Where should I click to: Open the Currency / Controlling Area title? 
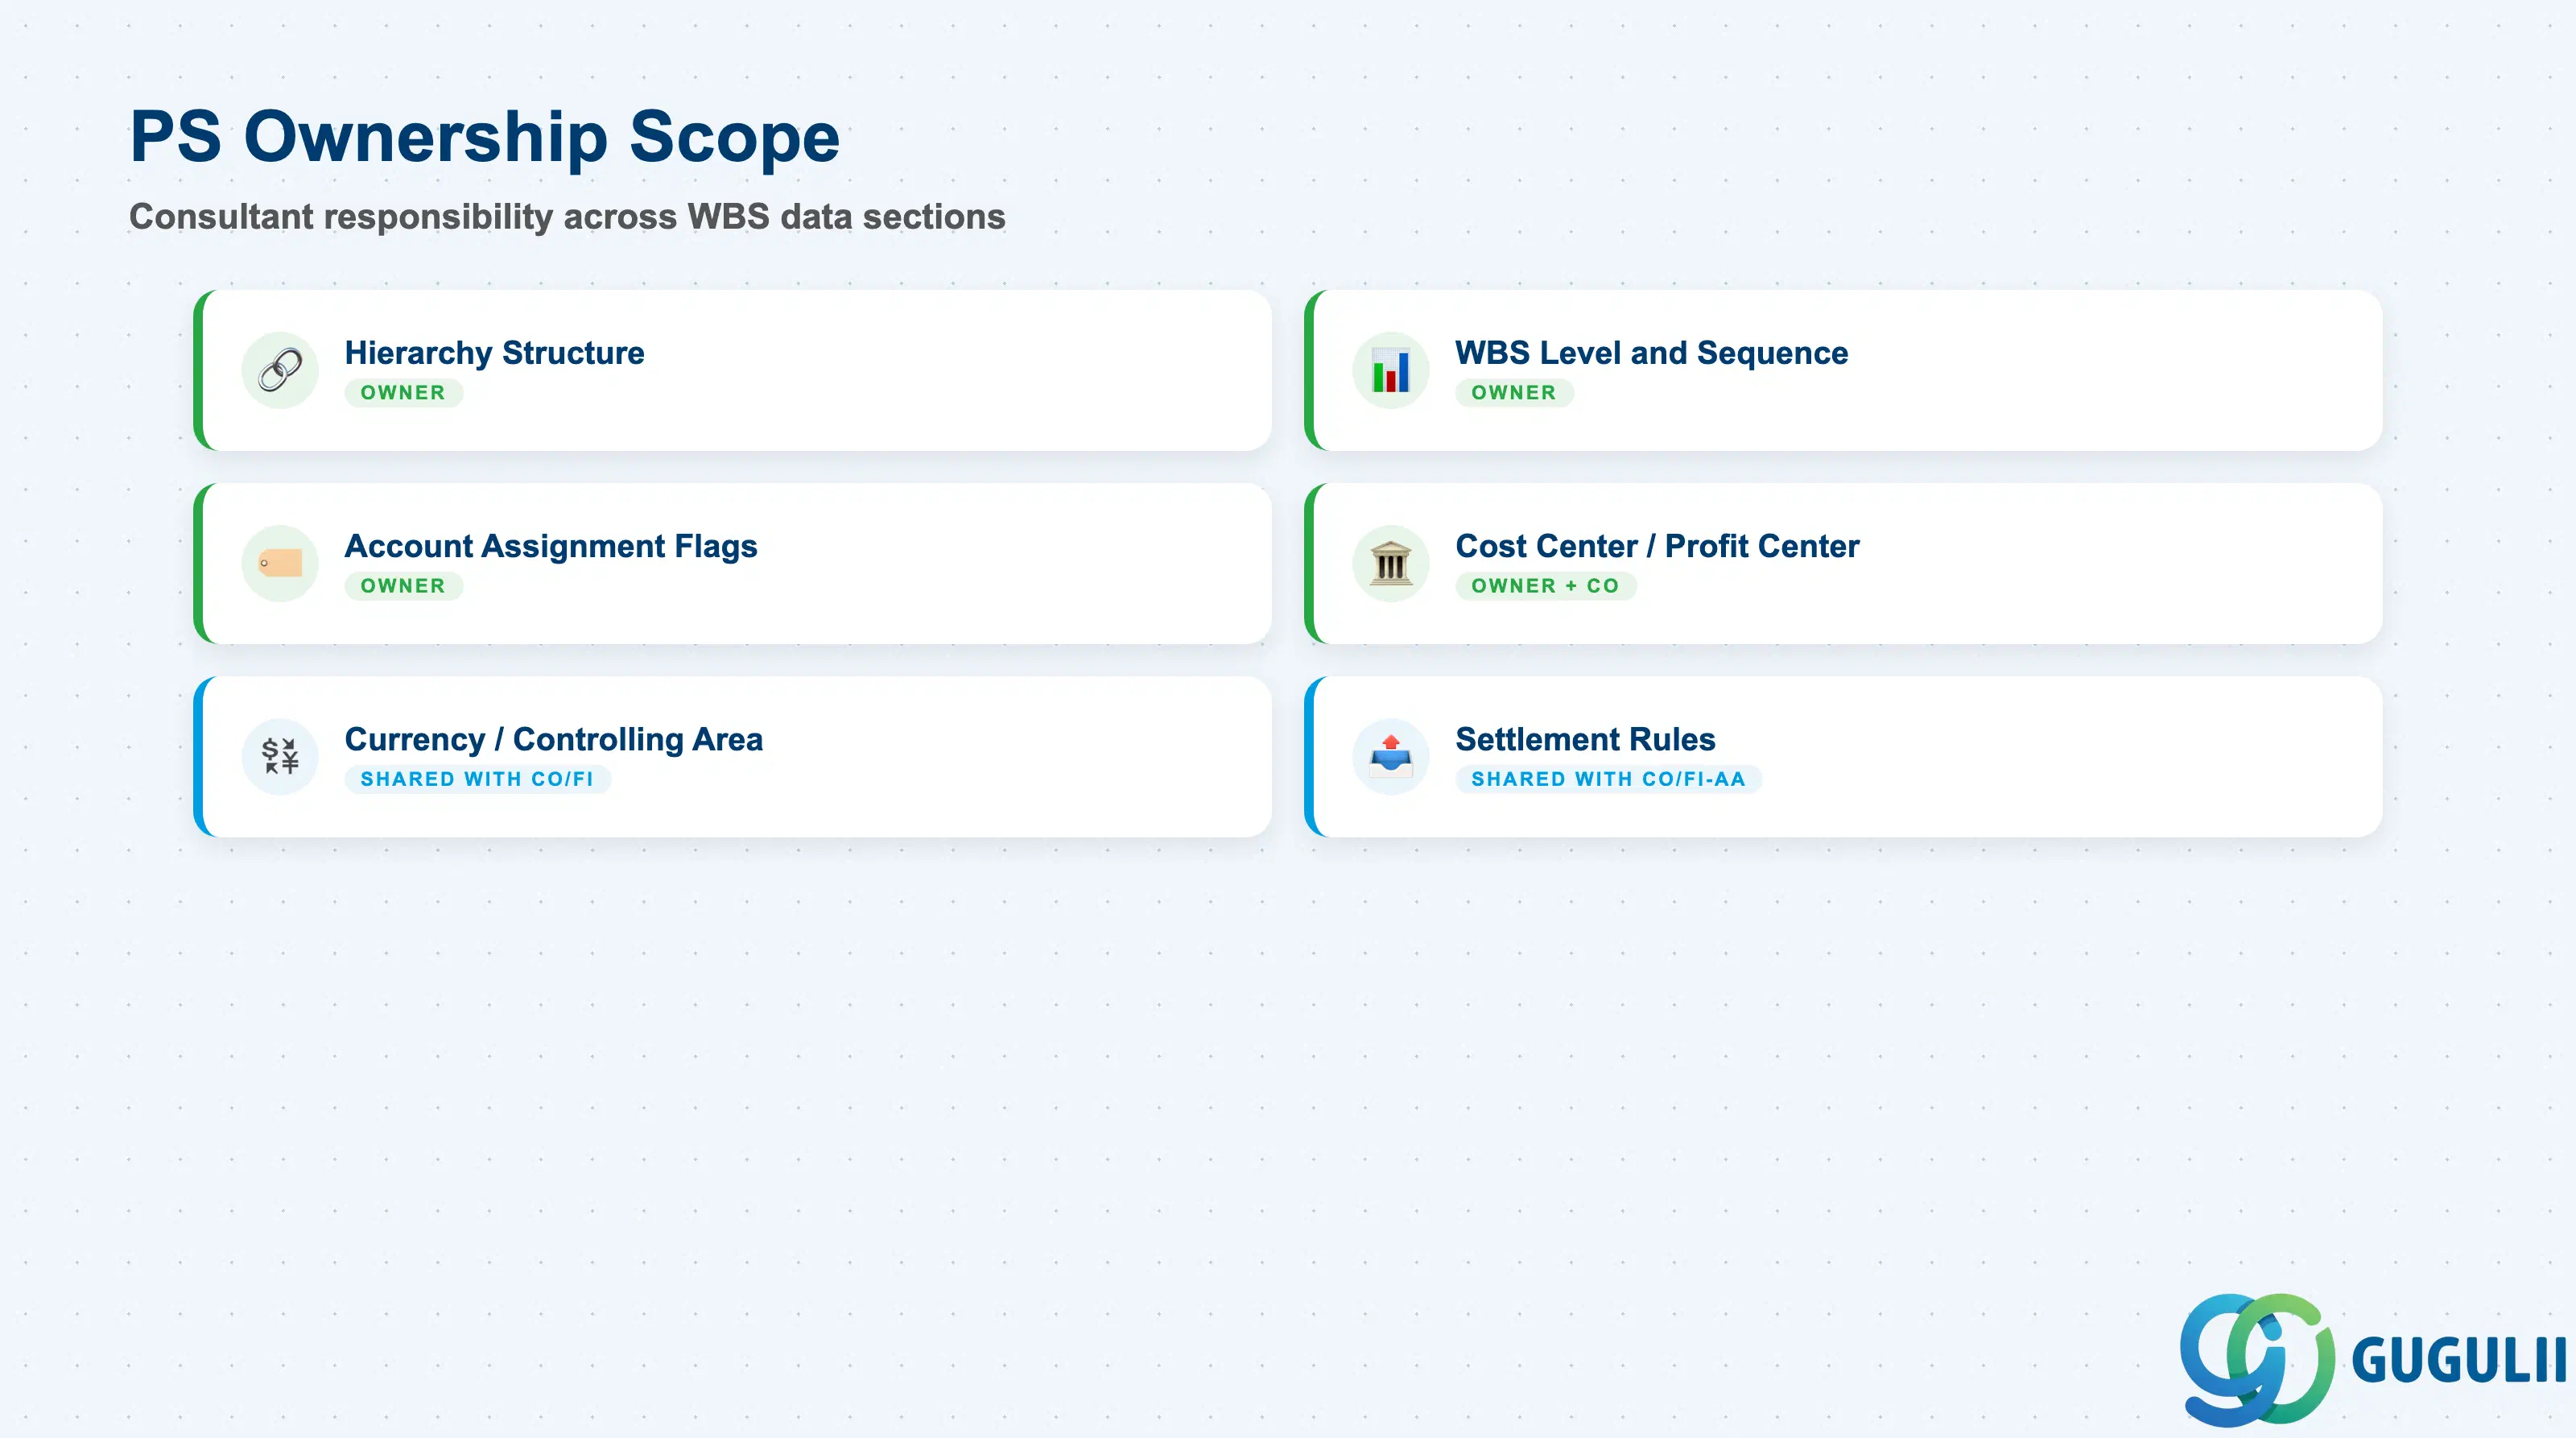(x=553, y=739)
